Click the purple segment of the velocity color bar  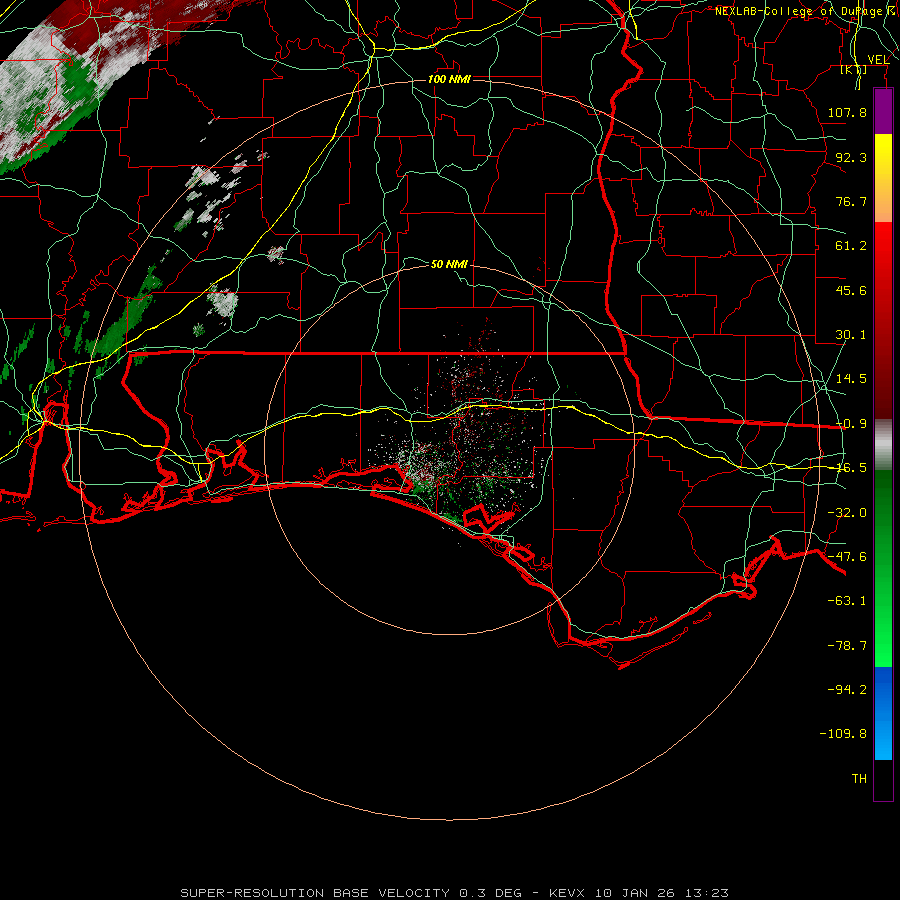[883, 112]
